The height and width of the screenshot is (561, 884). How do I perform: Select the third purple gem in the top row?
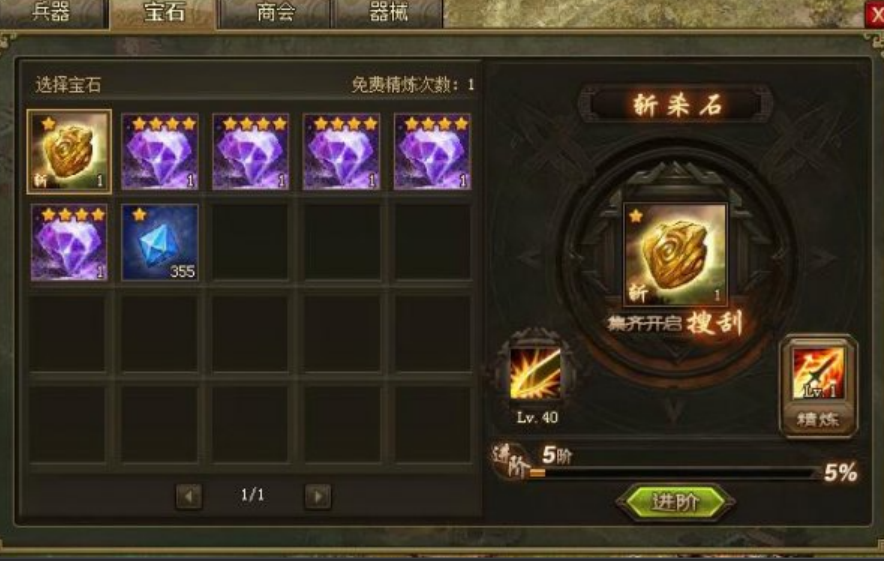click(342, 152)
